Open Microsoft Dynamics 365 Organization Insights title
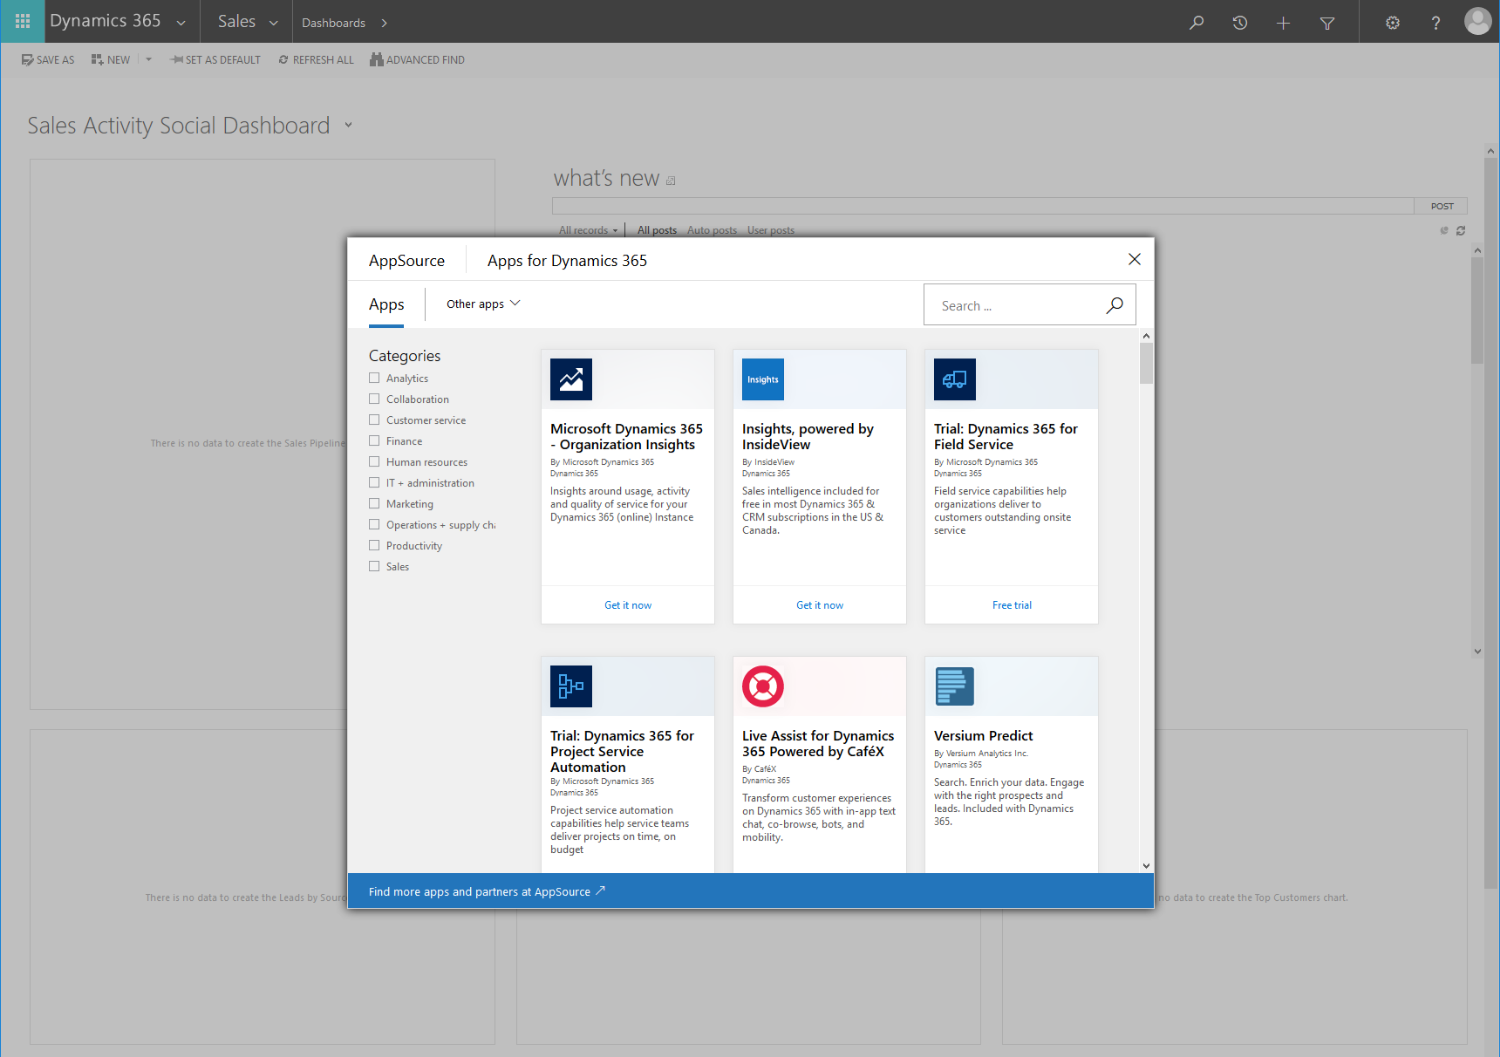The image size is (1500, 1057). coord(627,437)
